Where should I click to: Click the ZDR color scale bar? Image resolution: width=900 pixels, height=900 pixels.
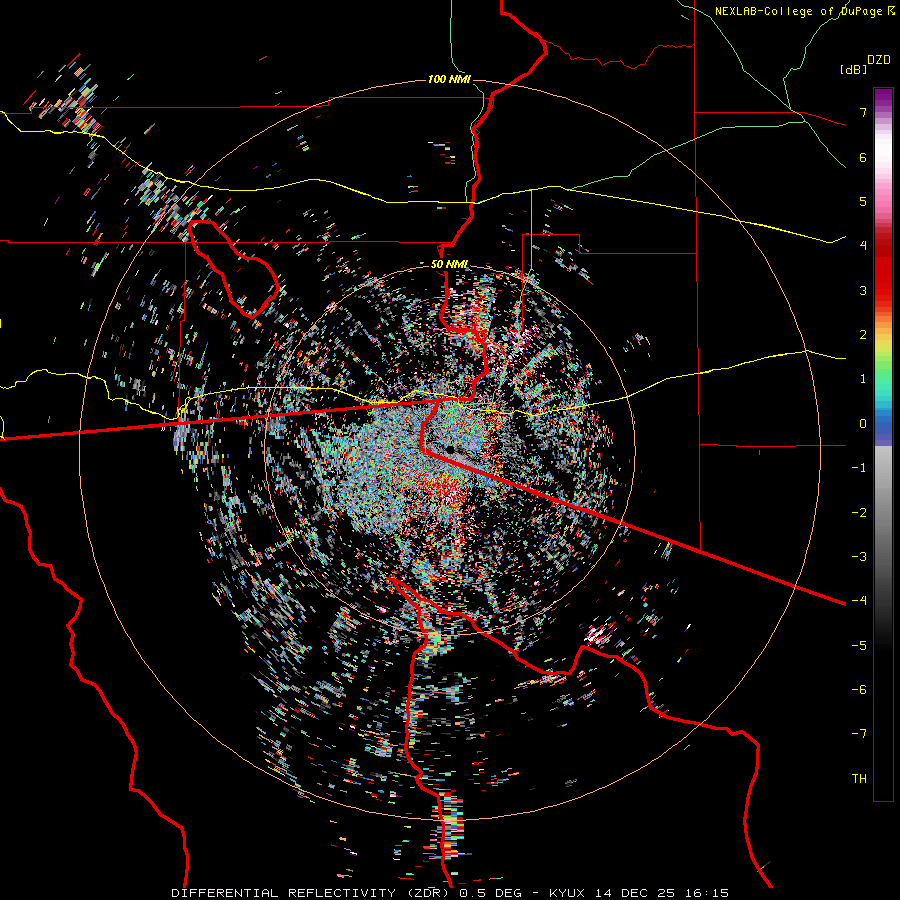883,444
